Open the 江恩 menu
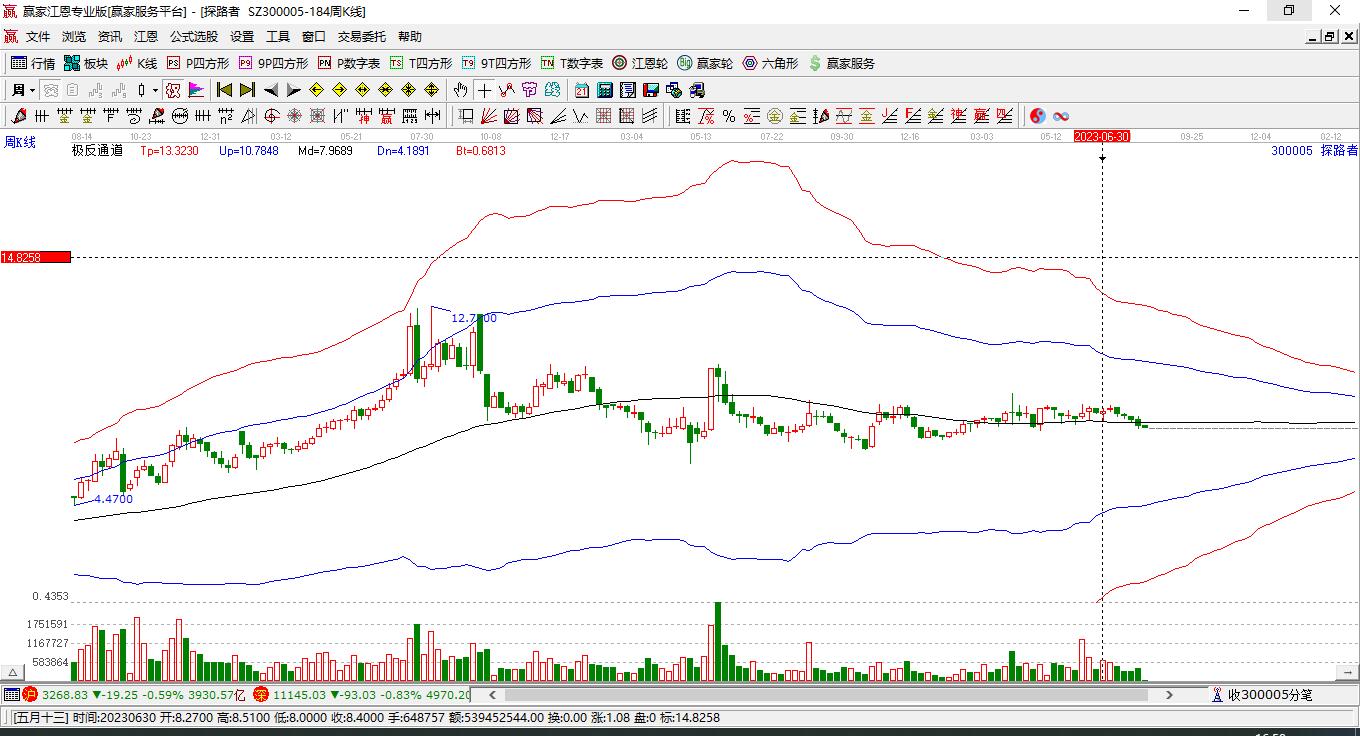Image resolution: width=1360 pixels, height=736 pixels. (x=146, y=37)
